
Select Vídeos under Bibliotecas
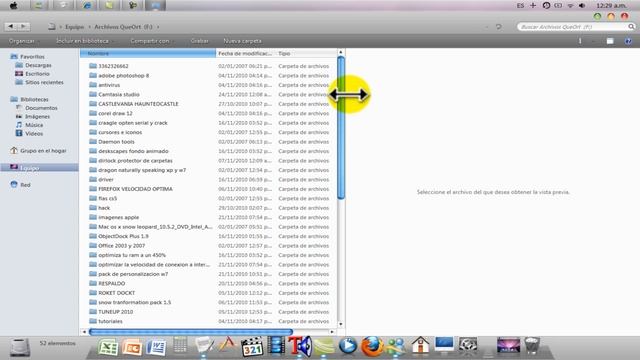tap(34, 134)
